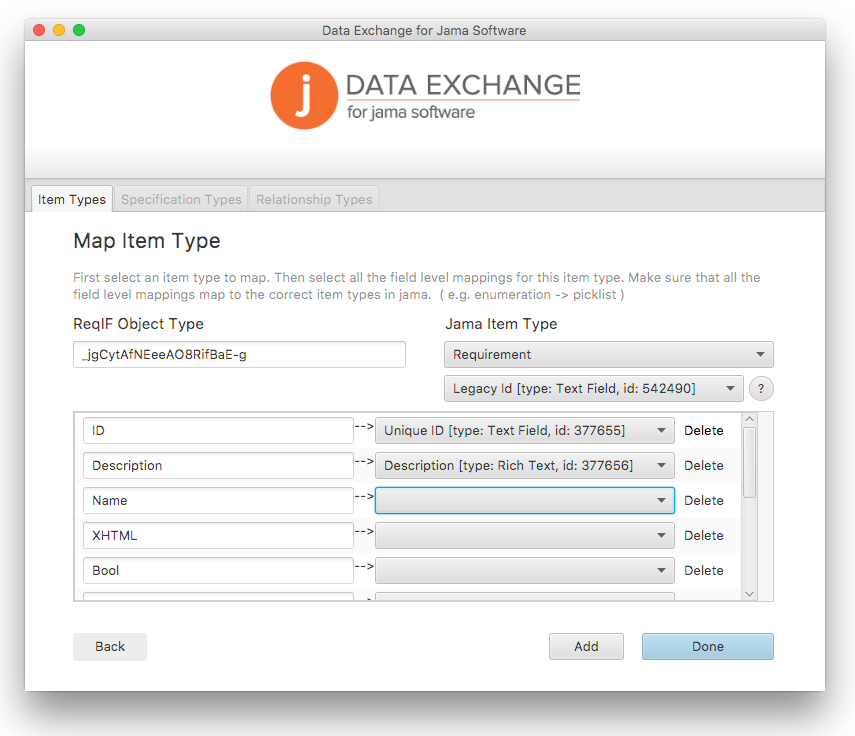
Task: Open the Unique ID mapping dropdown
Action: [x=525, y=431]
